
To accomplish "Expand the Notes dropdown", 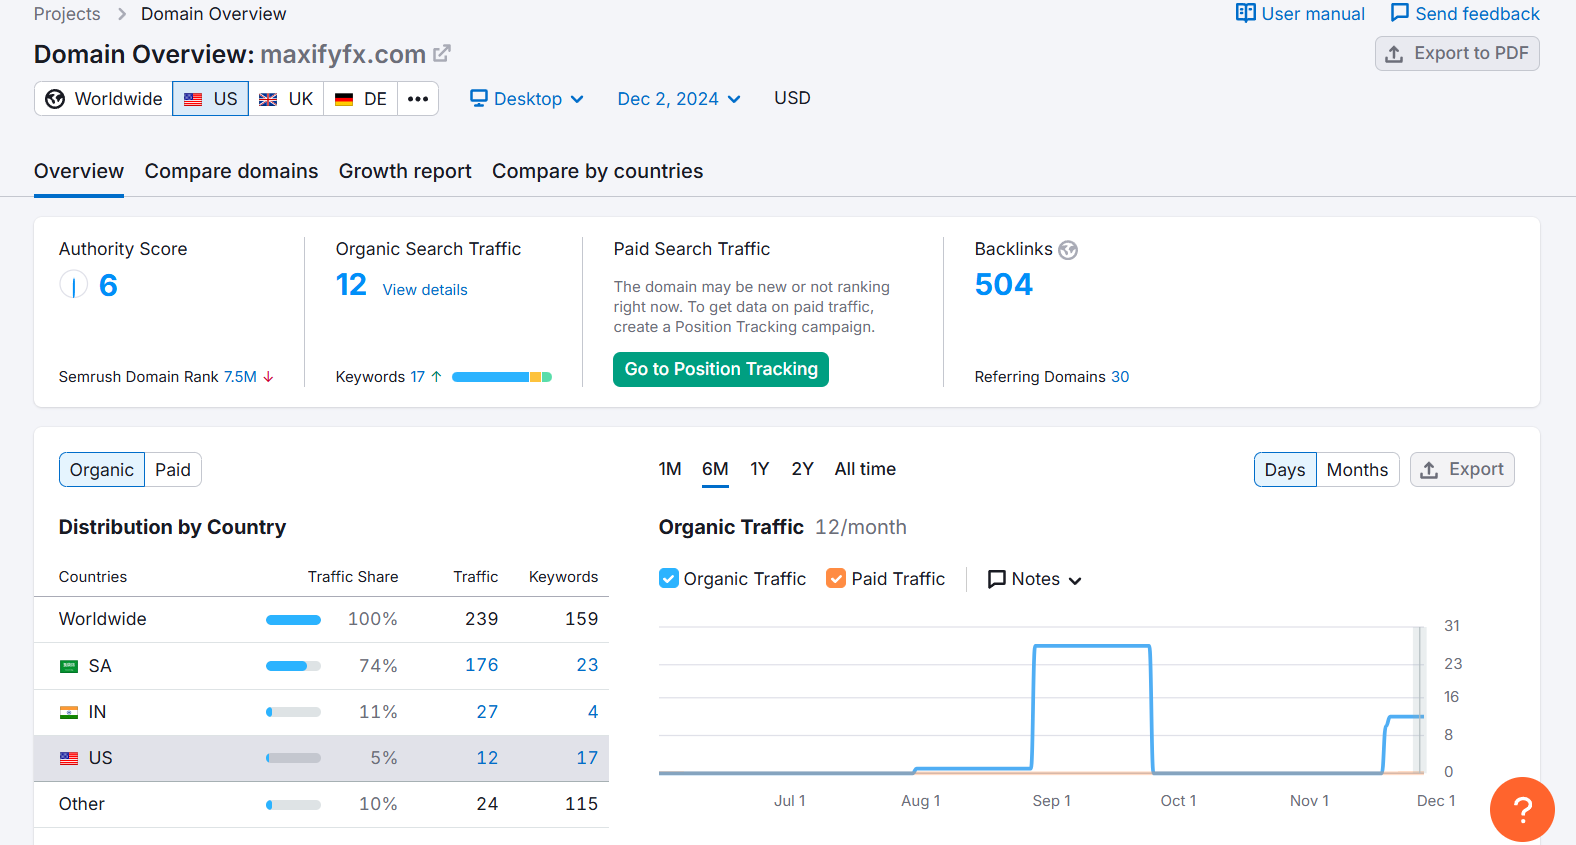I will coord(1034,579).
